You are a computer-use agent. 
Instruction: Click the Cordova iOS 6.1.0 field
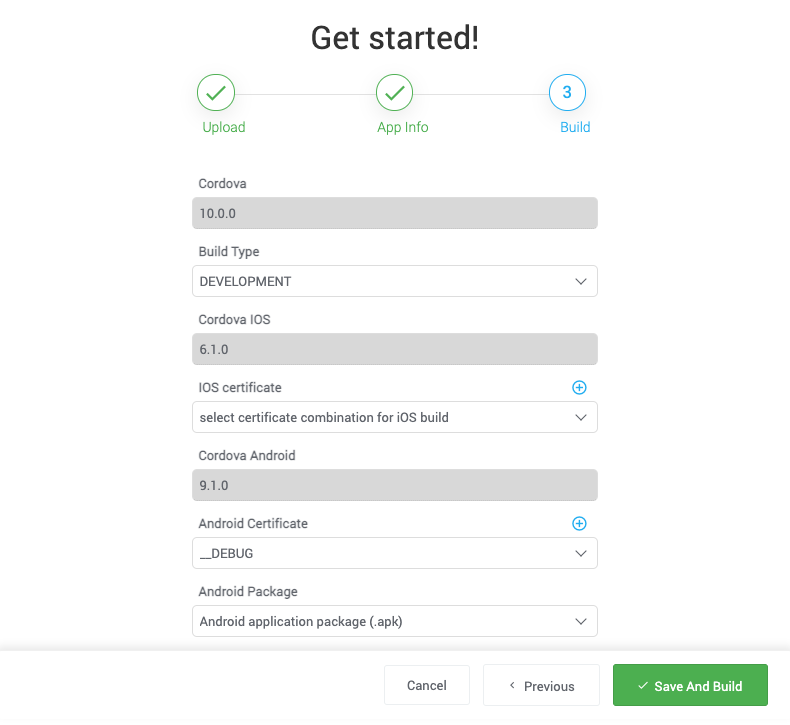pyautogui.click(x=394, y=349)
